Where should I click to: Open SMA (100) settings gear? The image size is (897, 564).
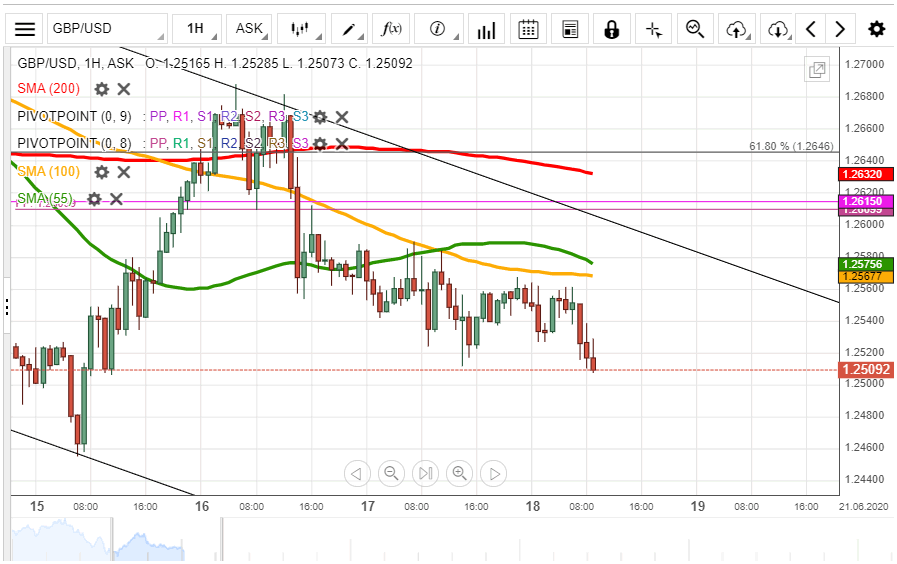[x=101, y=172]
